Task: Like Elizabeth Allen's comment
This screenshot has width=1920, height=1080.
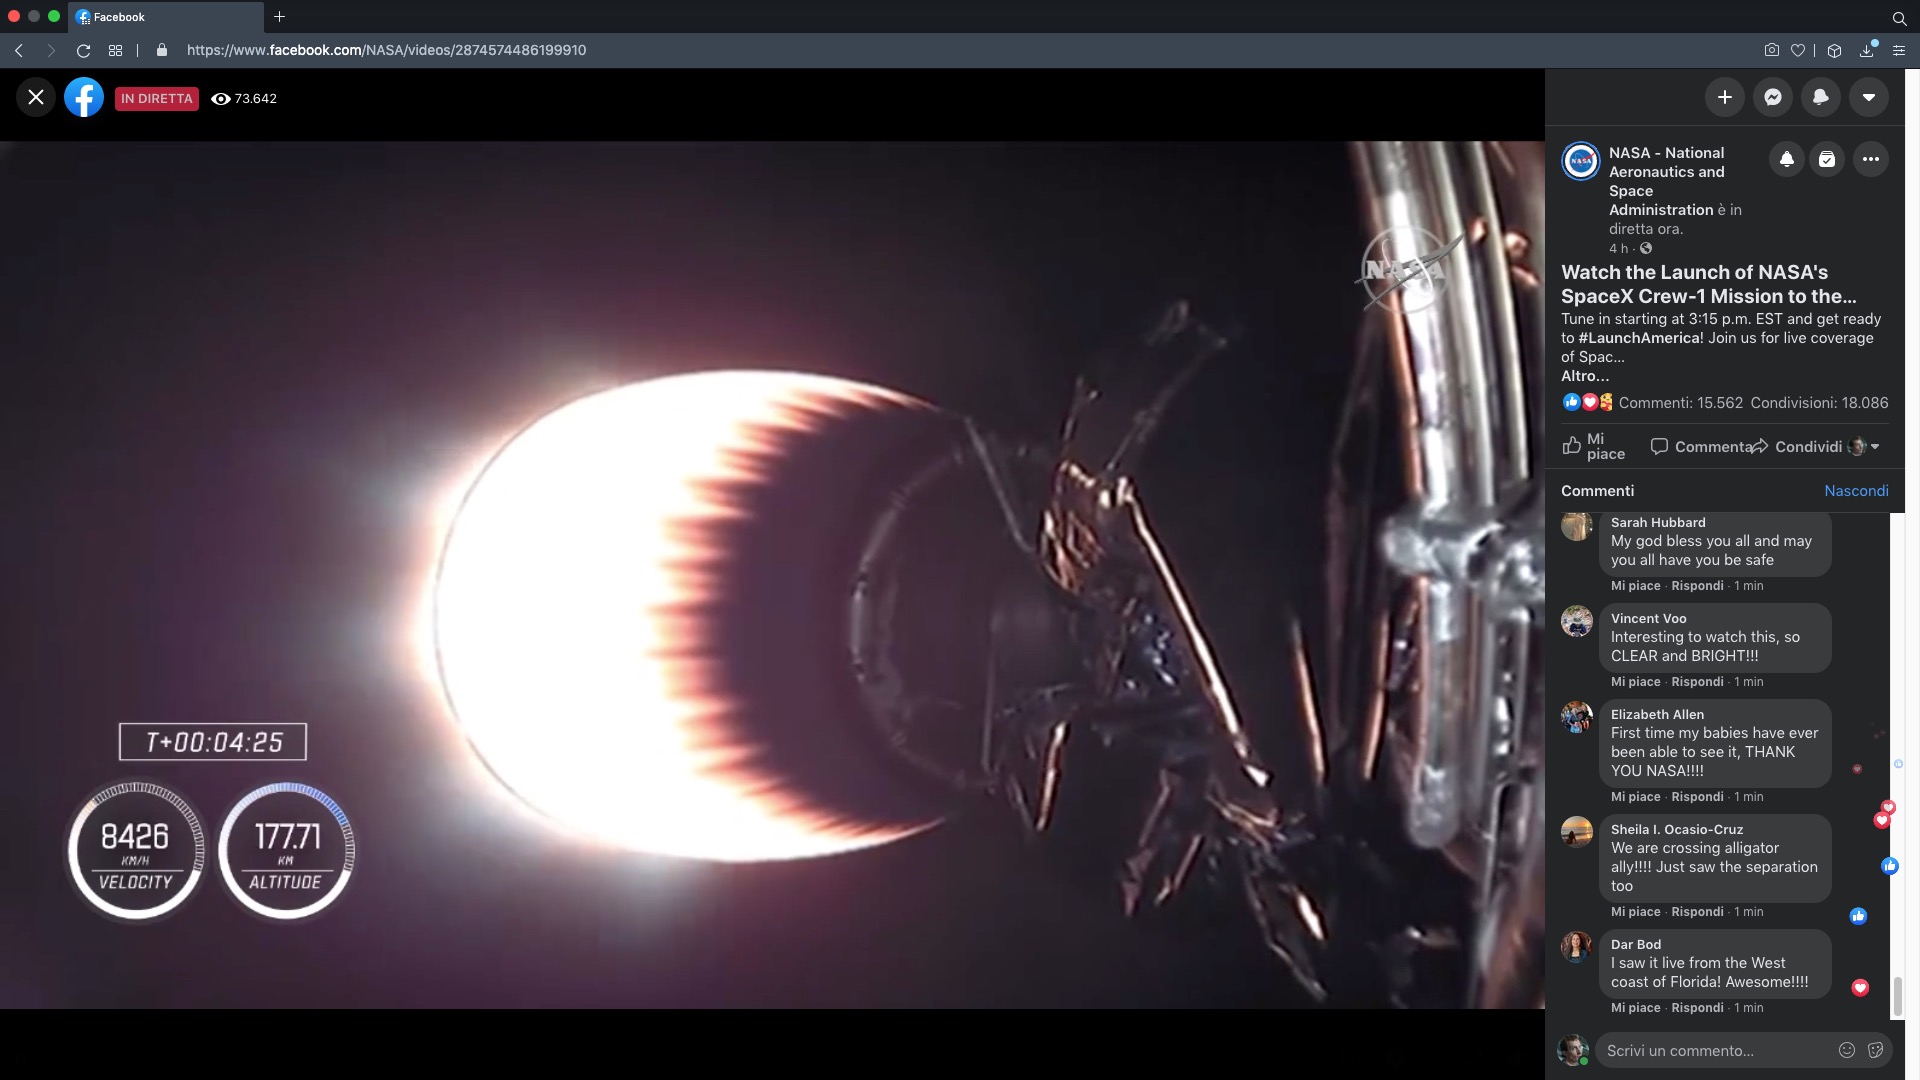Action: (x=1635, y=797)
